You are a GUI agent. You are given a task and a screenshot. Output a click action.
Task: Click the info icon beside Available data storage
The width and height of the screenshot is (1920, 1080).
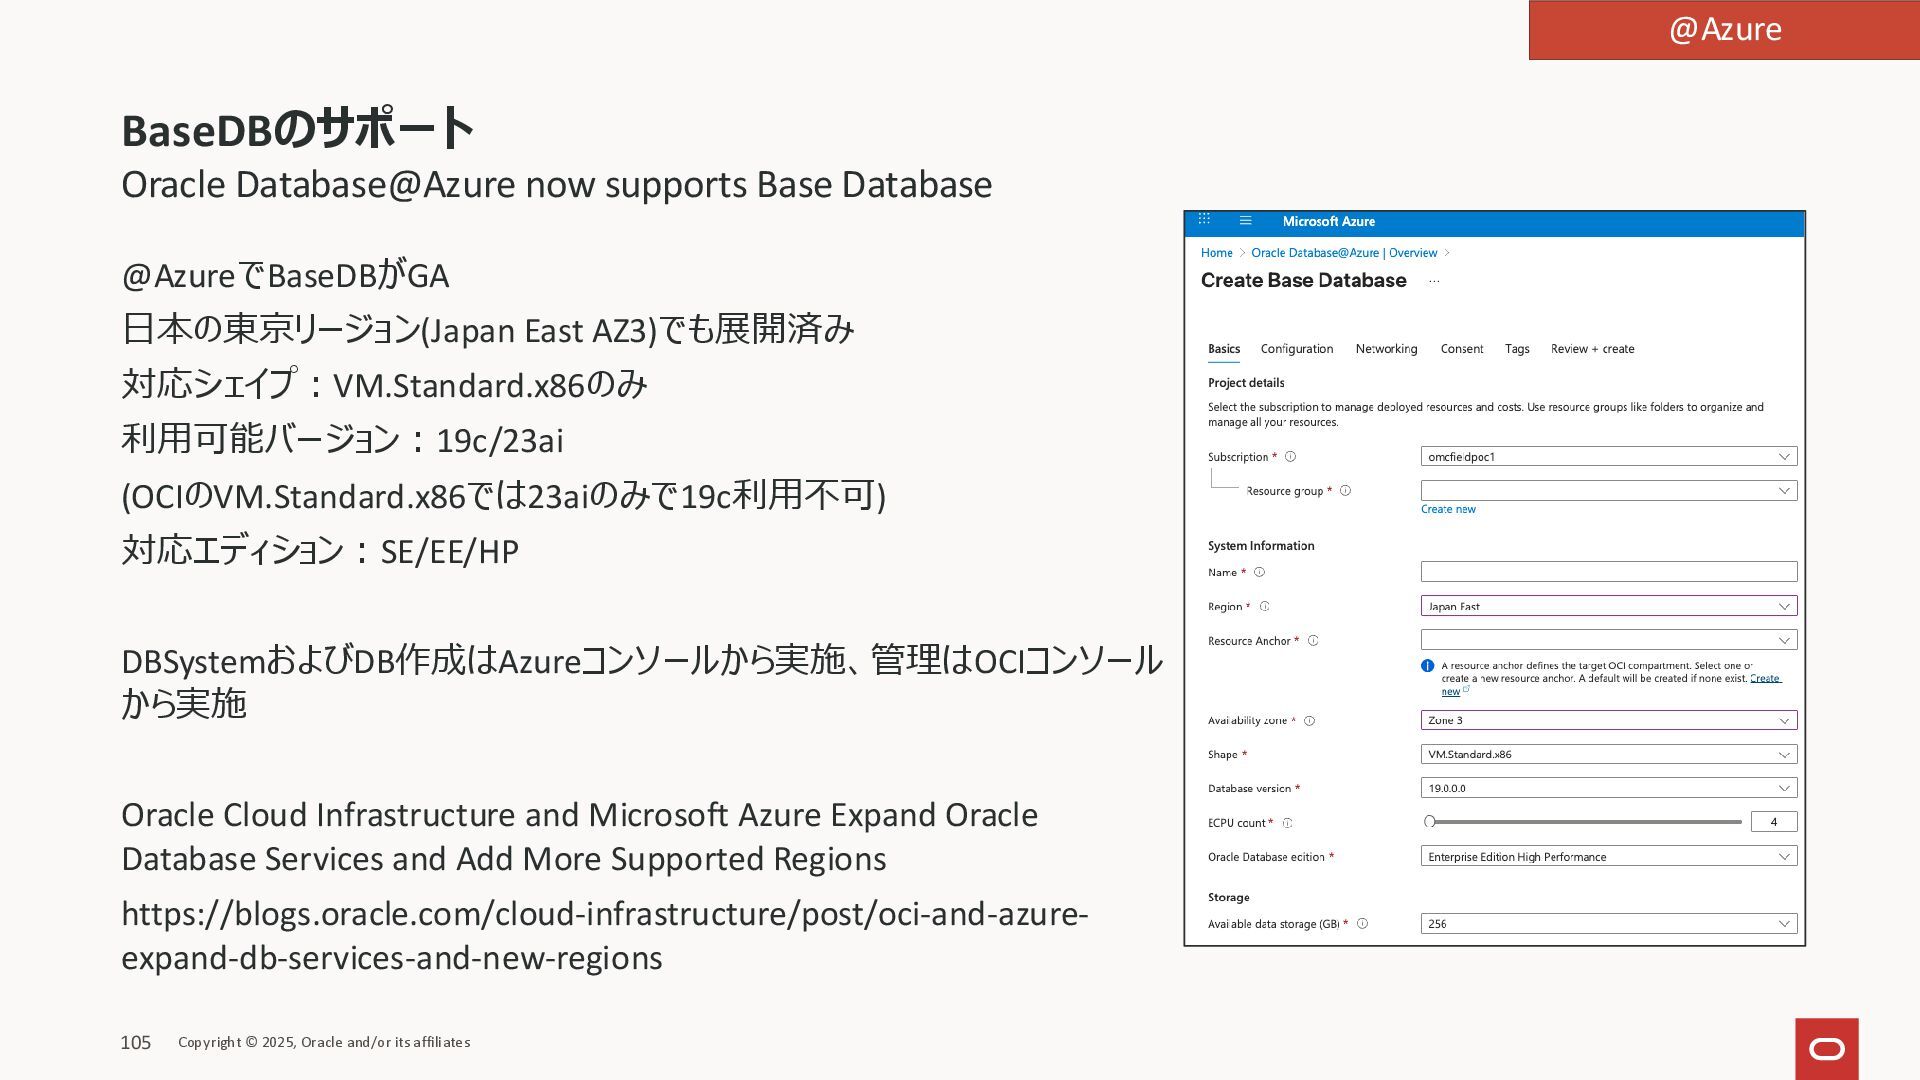(x=1362, y=924)
